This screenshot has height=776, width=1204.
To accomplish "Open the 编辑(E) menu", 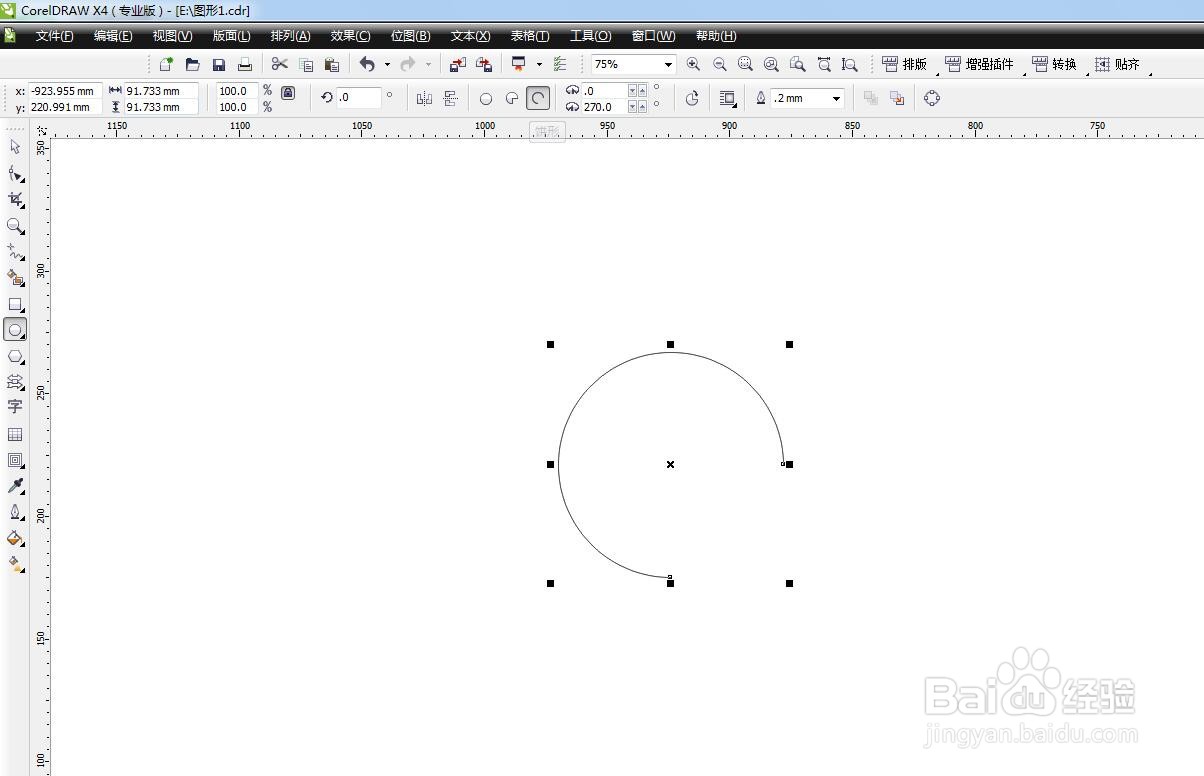I will coord(113,36).
